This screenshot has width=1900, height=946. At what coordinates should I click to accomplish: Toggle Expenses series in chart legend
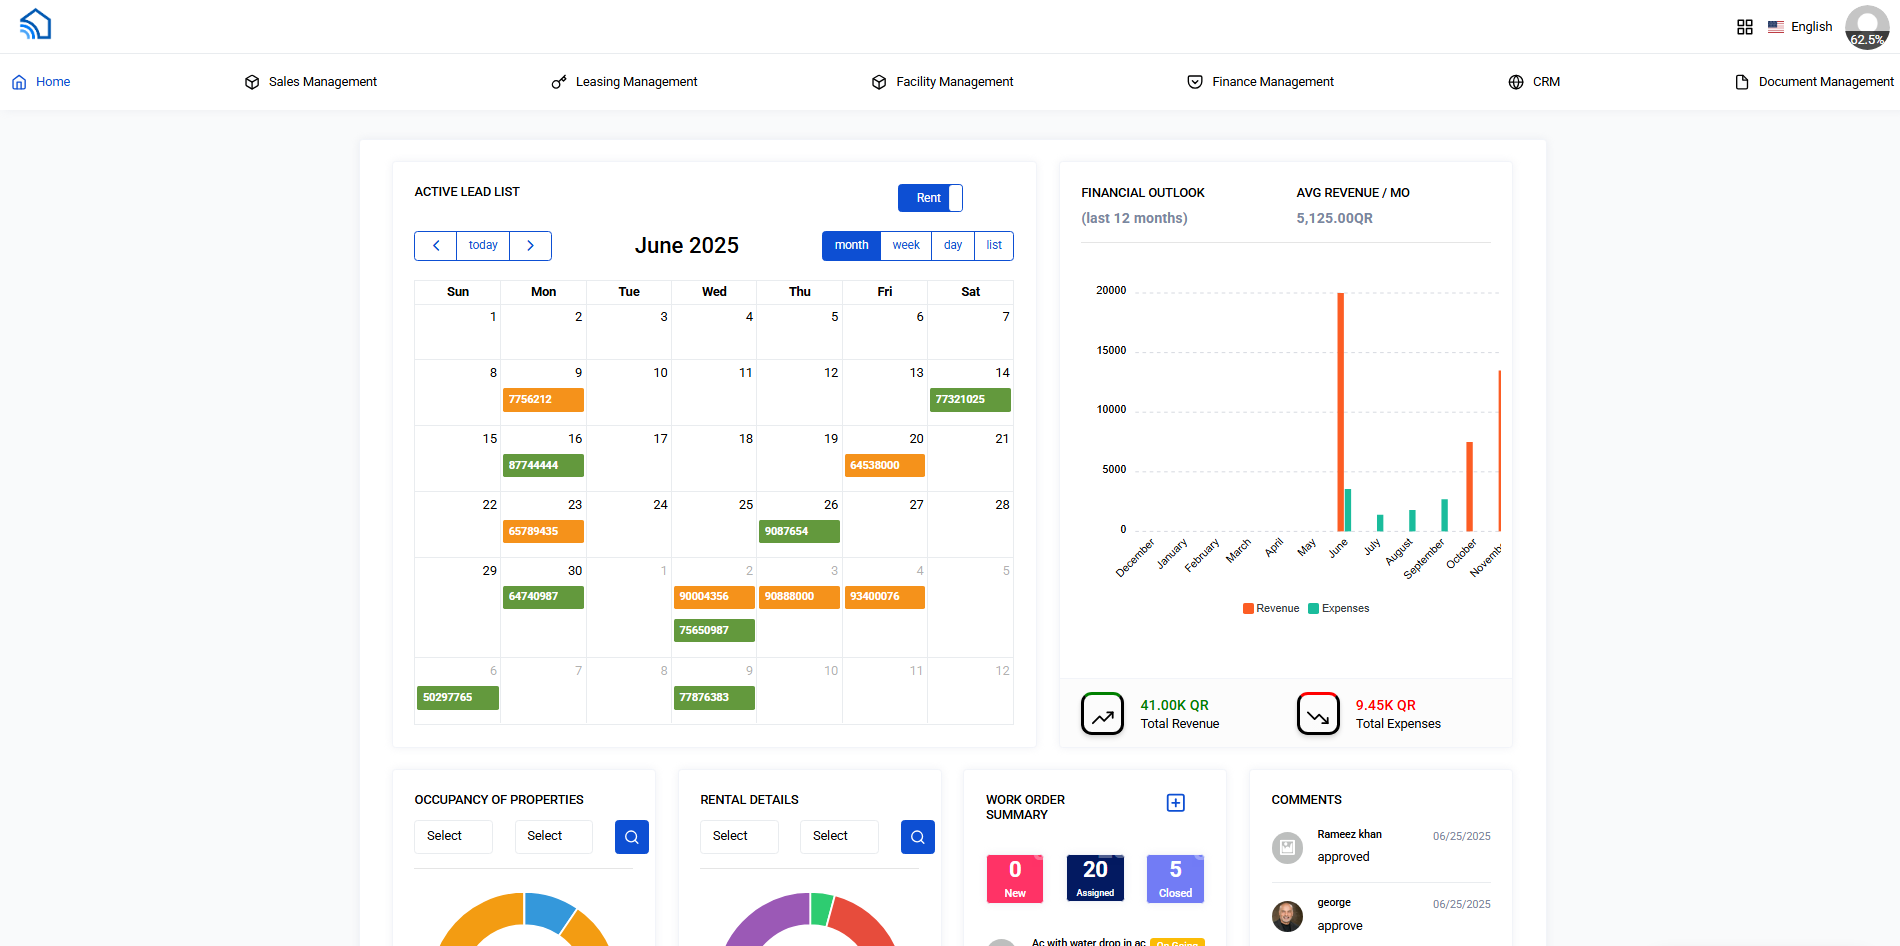[1339, 609]
